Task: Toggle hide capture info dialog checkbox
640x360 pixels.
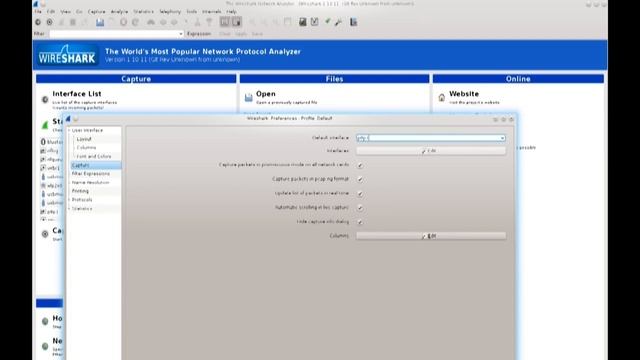Action: [360, 222]
